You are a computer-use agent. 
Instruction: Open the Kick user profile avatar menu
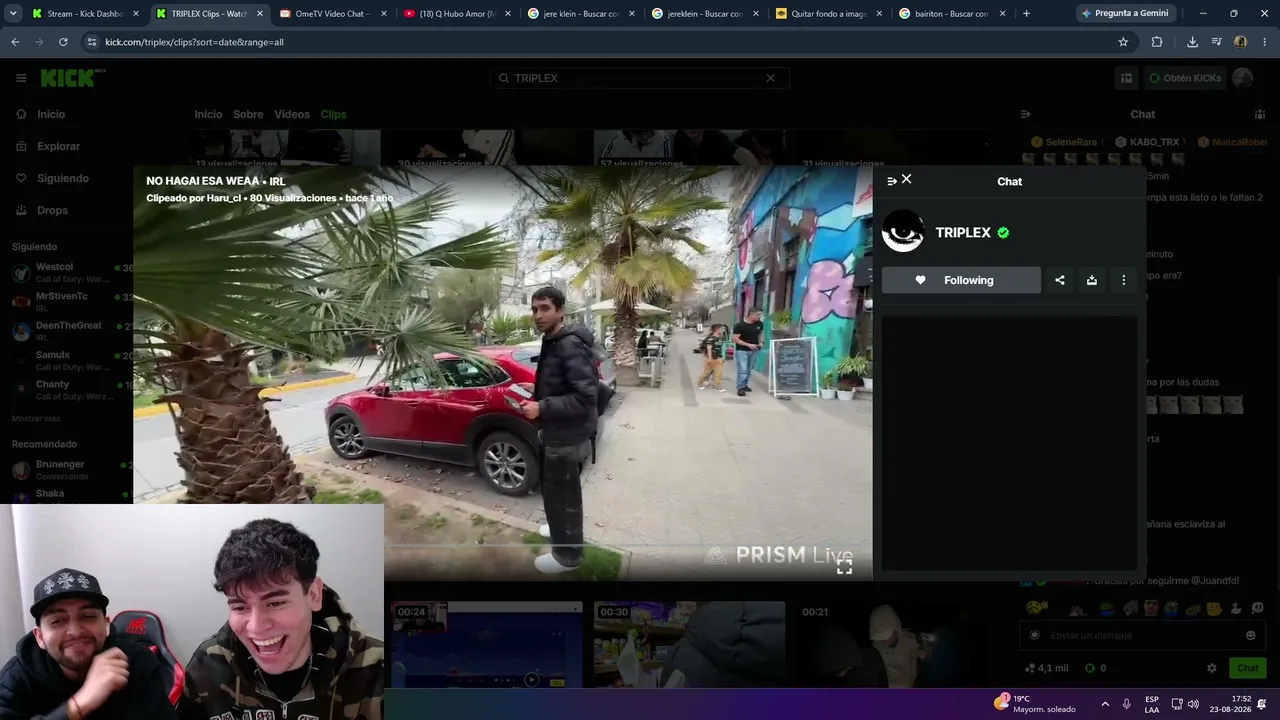click(x=1243, y=78)
